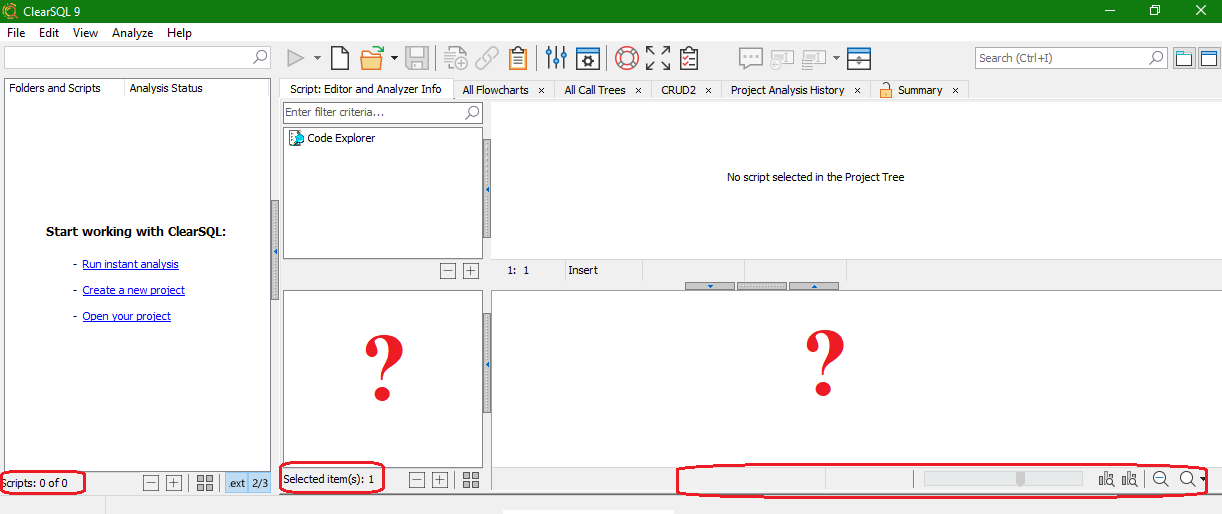Click grid icon beside Selected item(s) status
The width and height of the screenshot is (1222, 514).
point(471,480)
